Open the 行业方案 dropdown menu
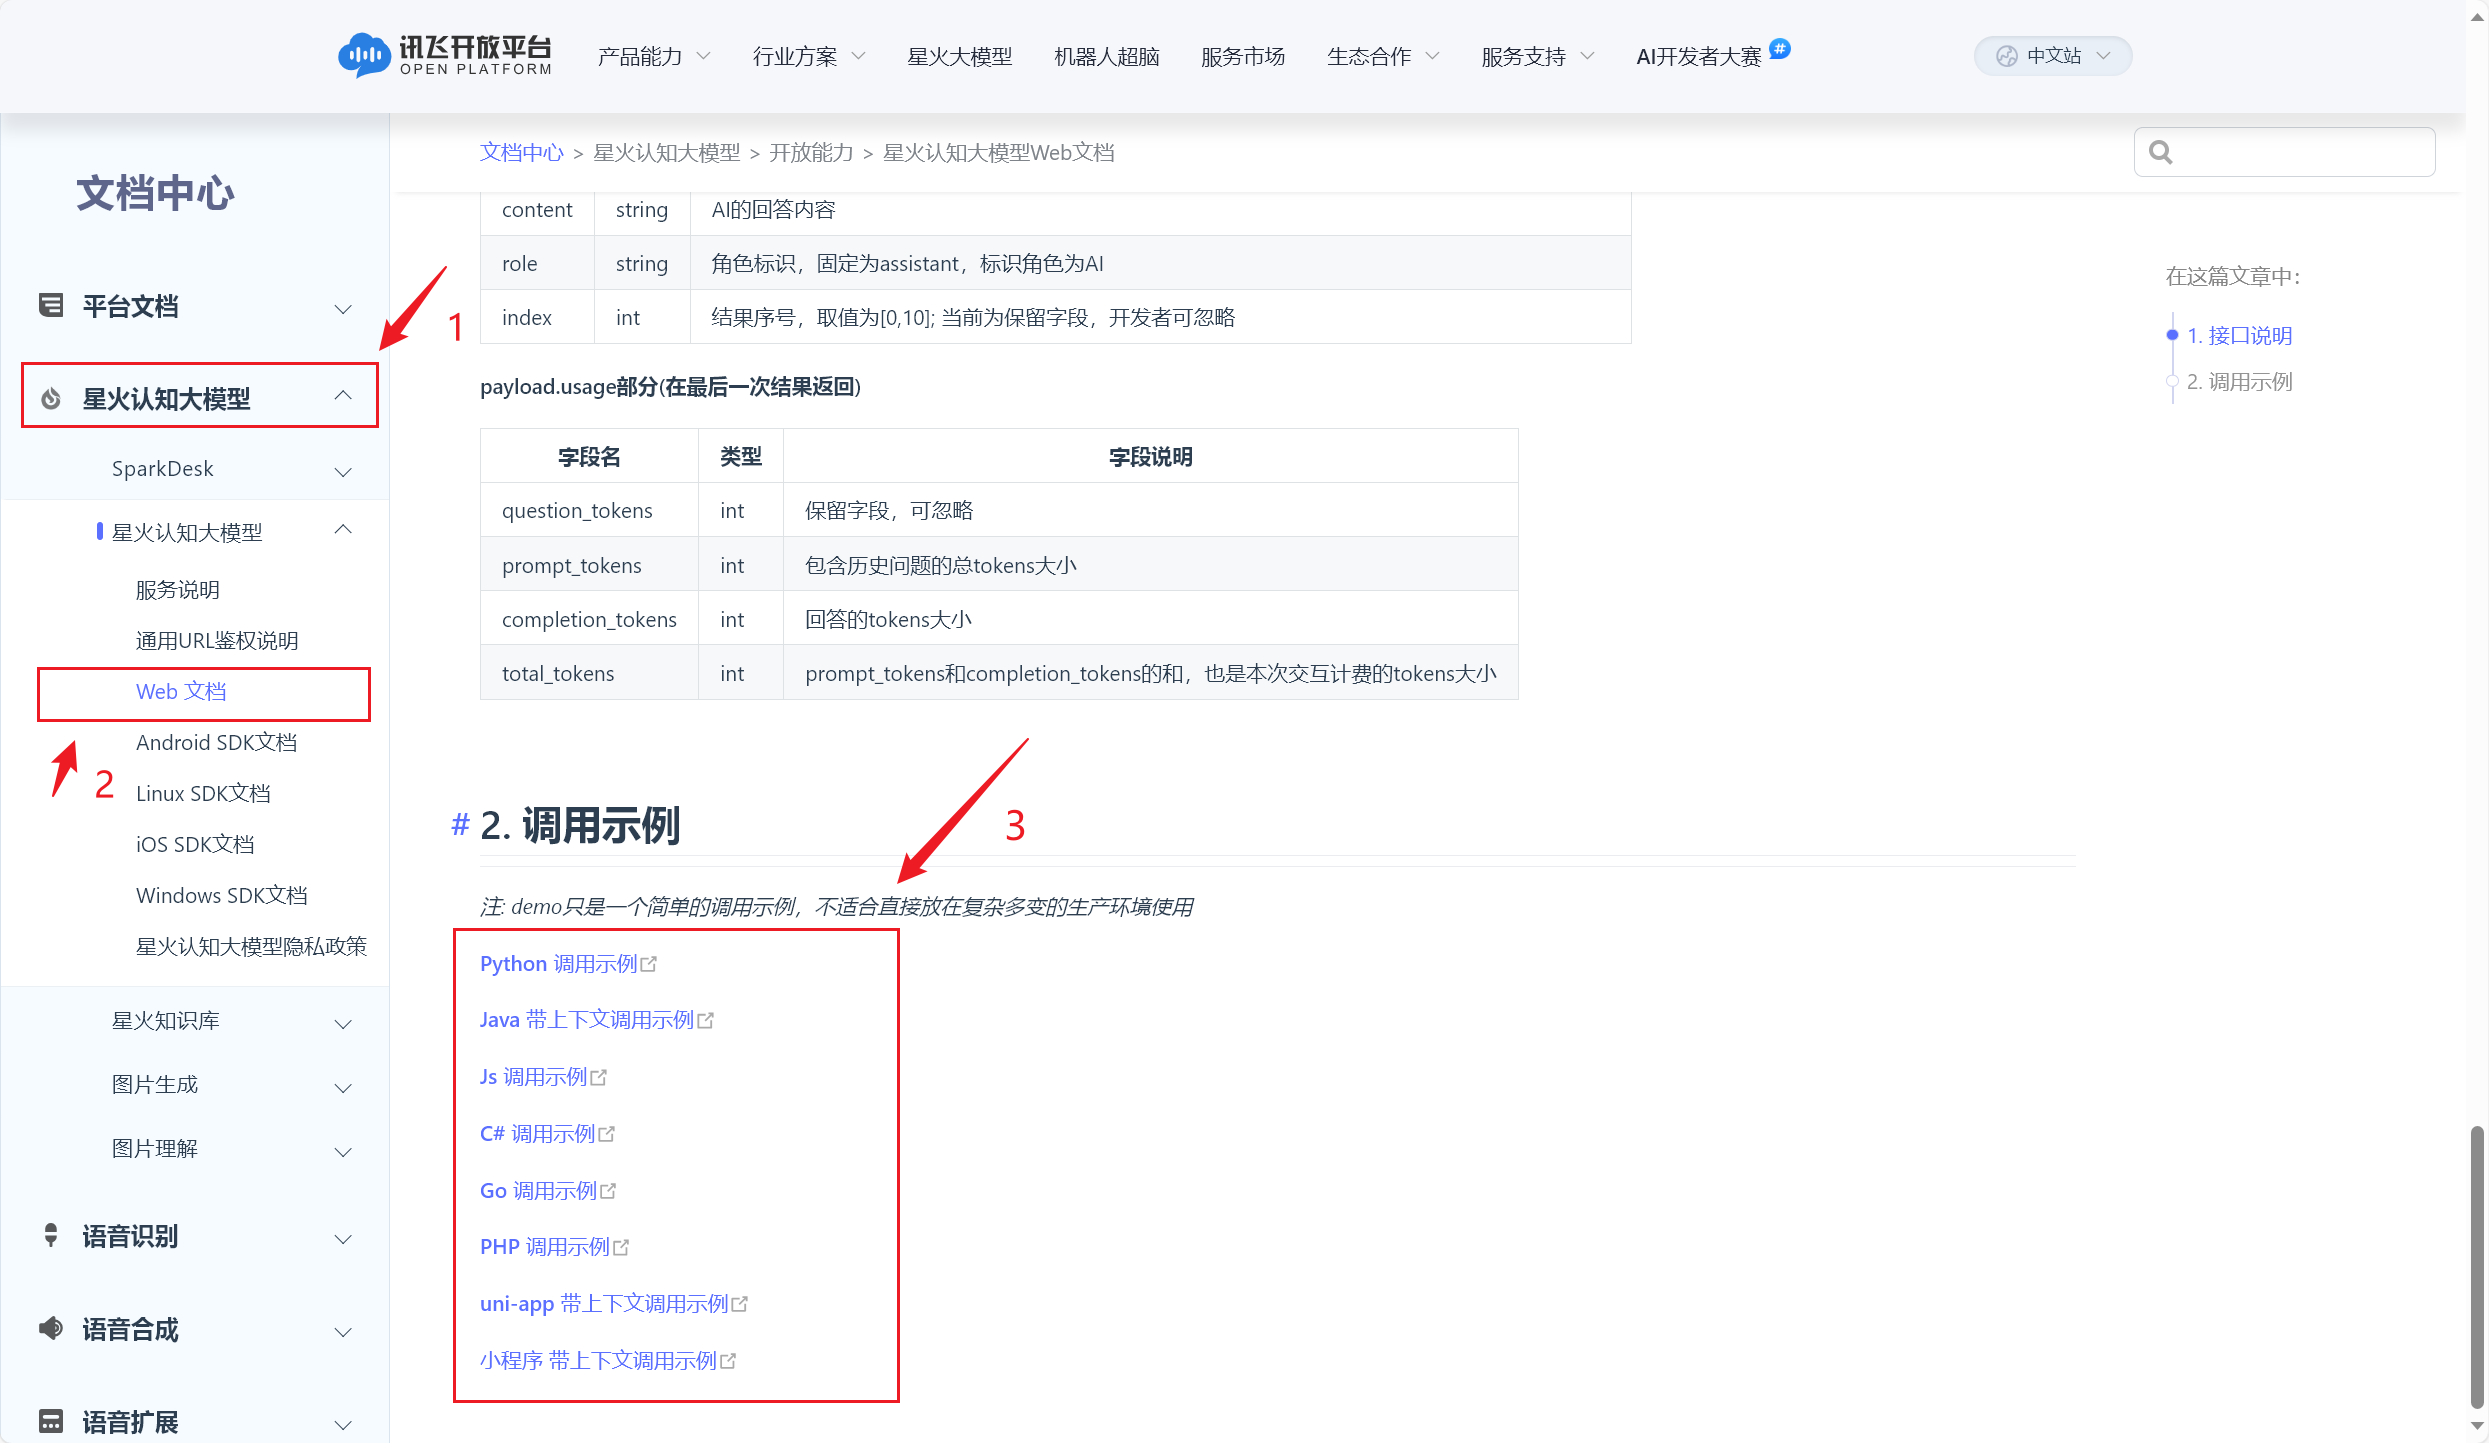The width and height of the screenshot is (2489, 1443). point(809,56)
